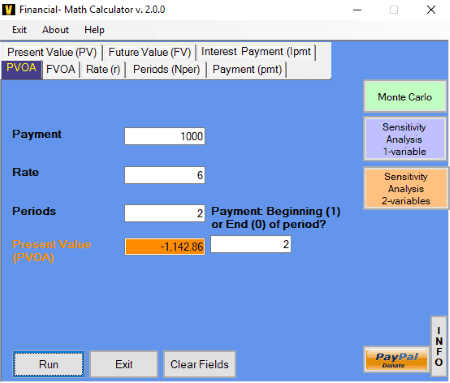The image size is (450, 383).
Task: Click the Present Value (PVOA) label
Action: (52, 251)
